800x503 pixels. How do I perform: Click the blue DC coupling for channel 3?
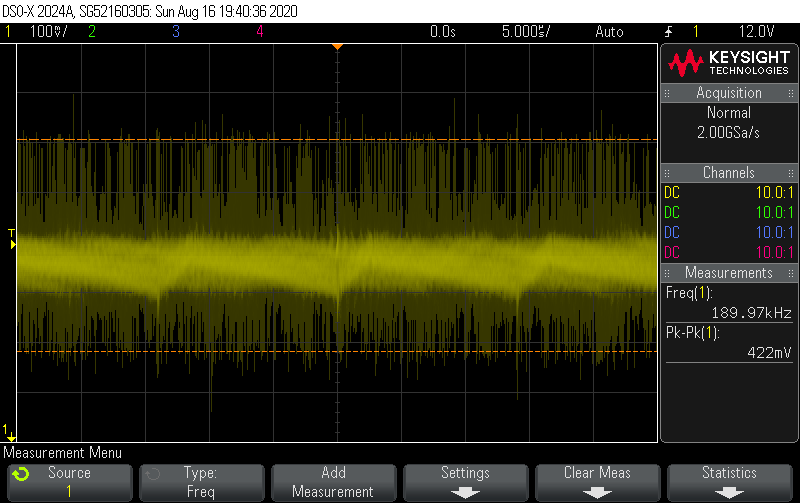[672, 232]
